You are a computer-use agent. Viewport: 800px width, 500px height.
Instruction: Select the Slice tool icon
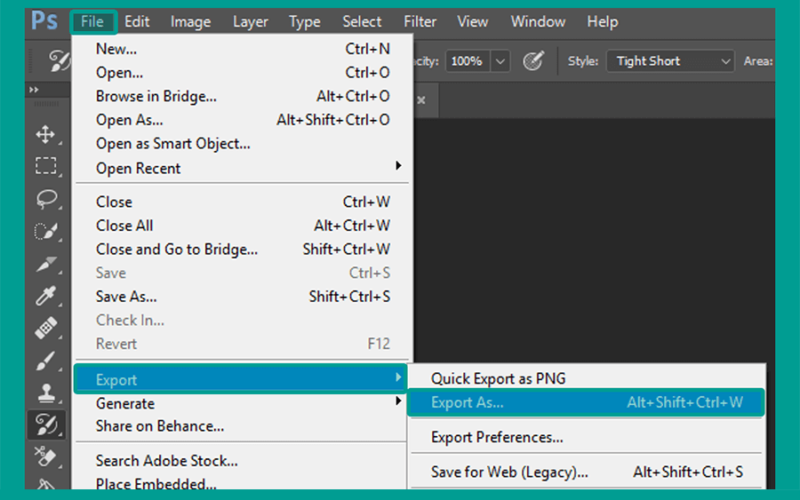click(x=46, y=264)
